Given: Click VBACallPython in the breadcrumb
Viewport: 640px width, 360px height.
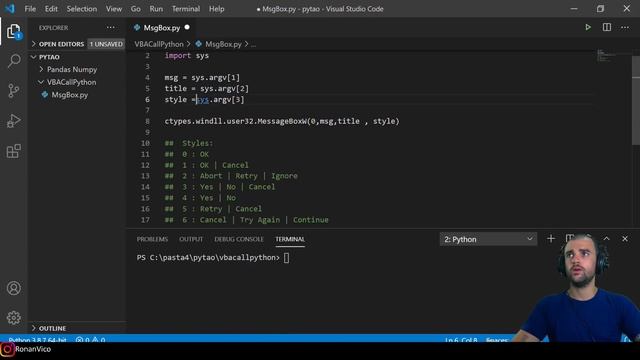Looking at the screenshot, I should (159, 44).
